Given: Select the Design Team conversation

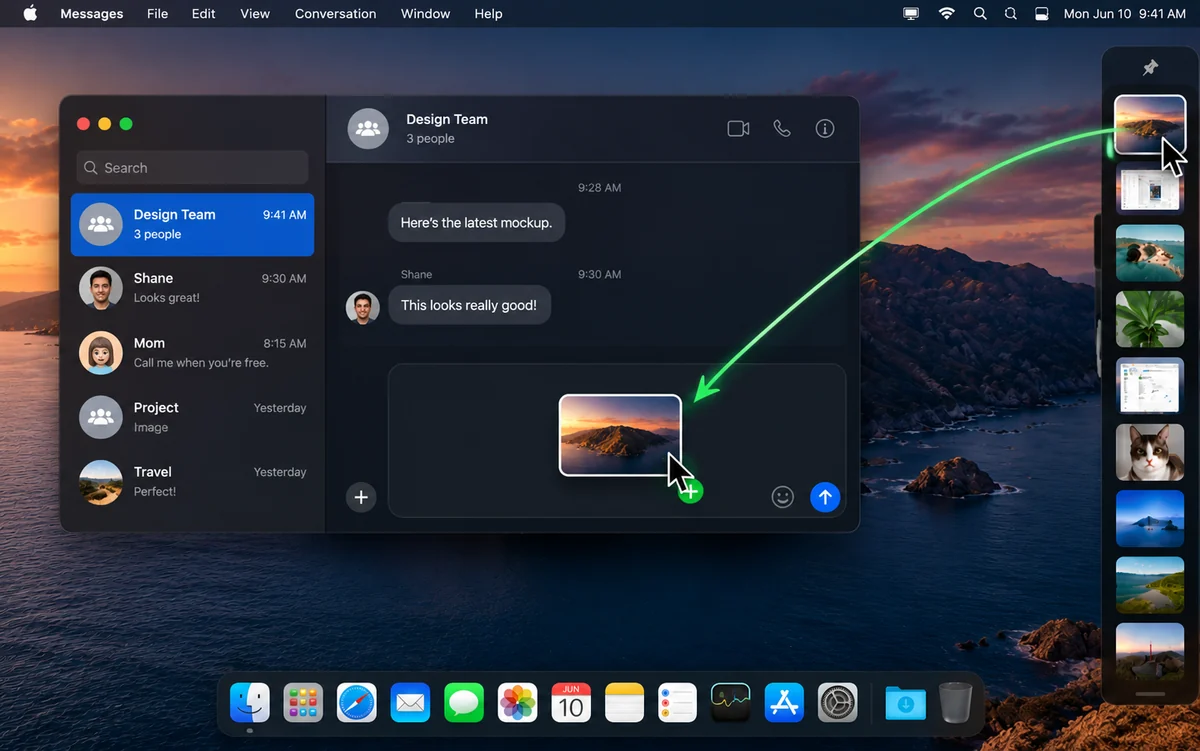Looking at the screenshot, I should click(192, 224).
